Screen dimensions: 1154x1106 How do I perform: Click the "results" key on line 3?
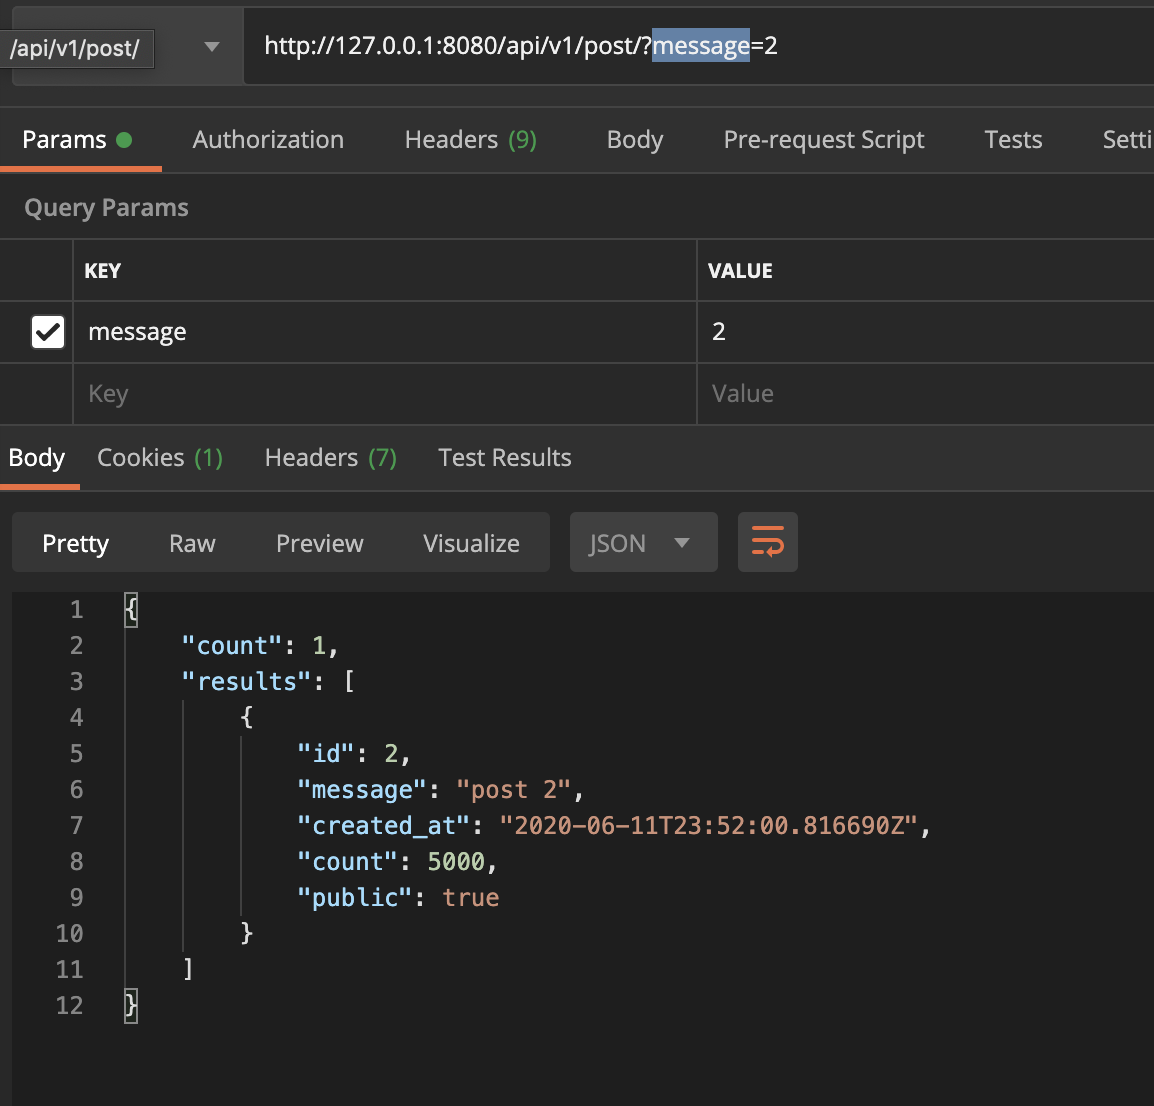247,681
